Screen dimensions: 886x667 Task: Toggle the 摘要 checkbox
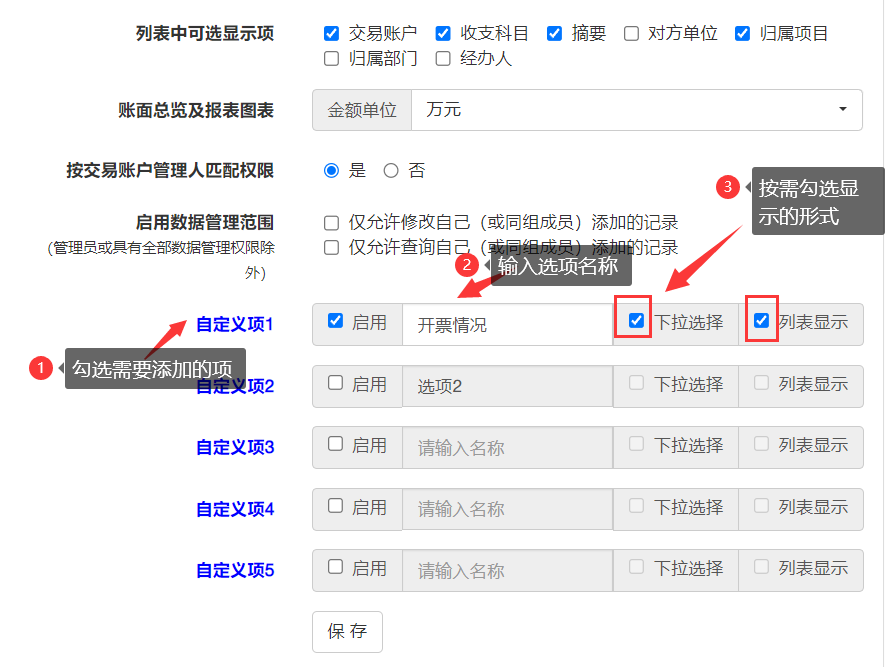[555, 34]
